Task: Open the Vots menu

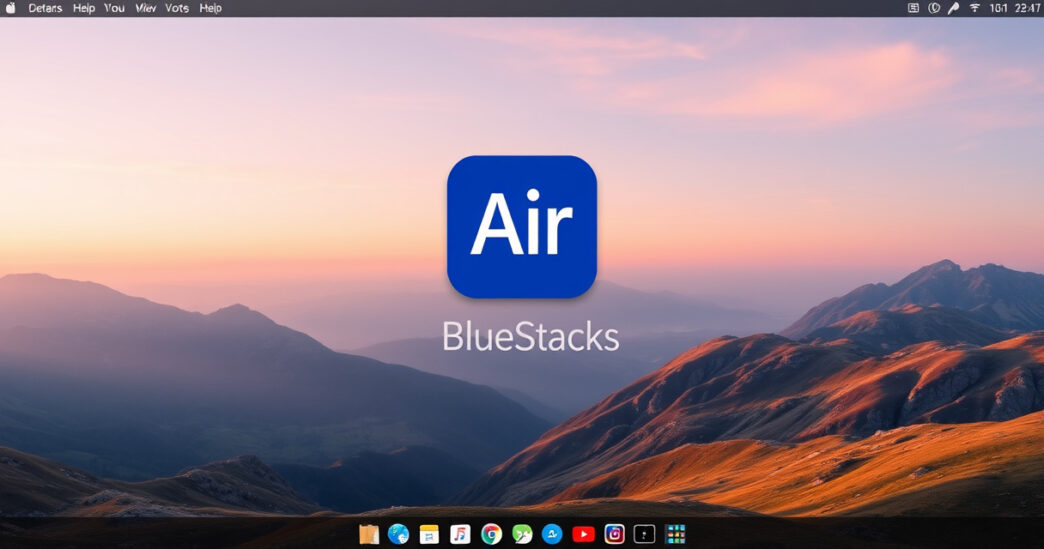Action: click(177, 8)
